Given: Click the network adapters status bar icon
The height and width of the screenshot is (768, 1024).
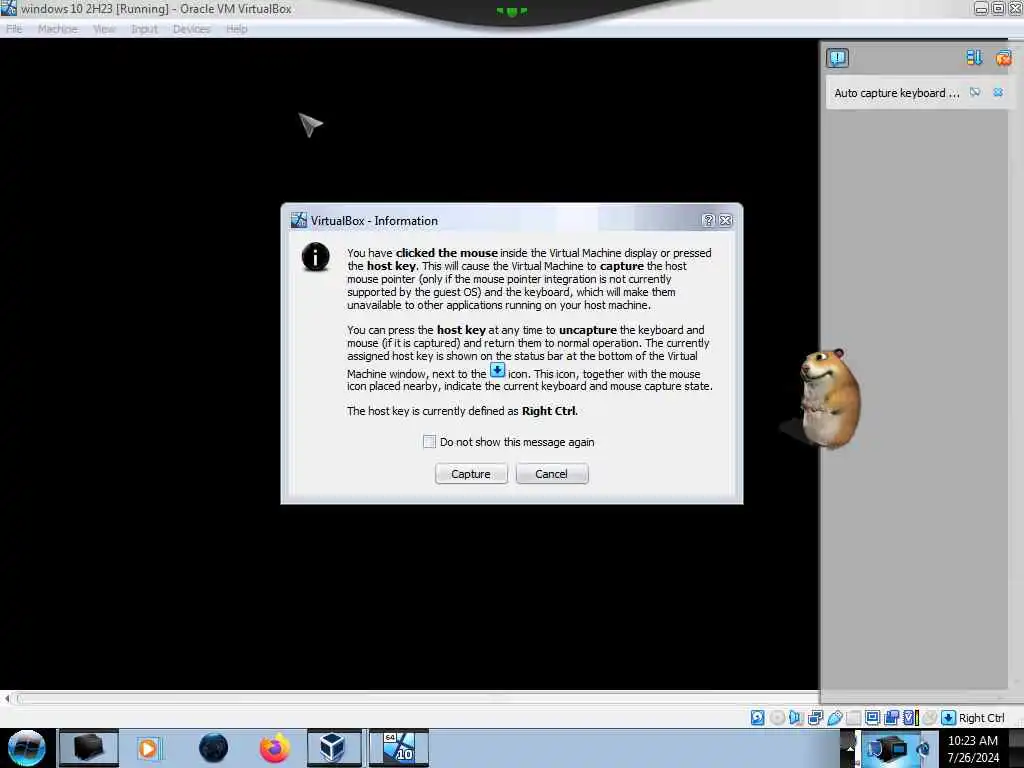Looking at the screenshot, I should coord(815,718).
